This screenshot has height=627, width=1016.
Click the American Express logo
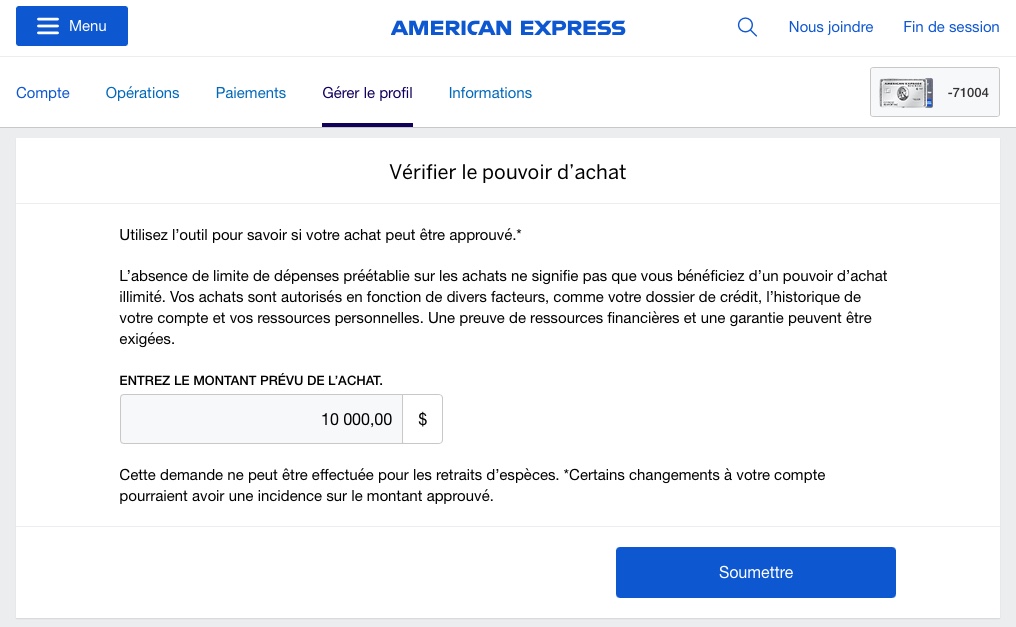(x=507, y=27)
